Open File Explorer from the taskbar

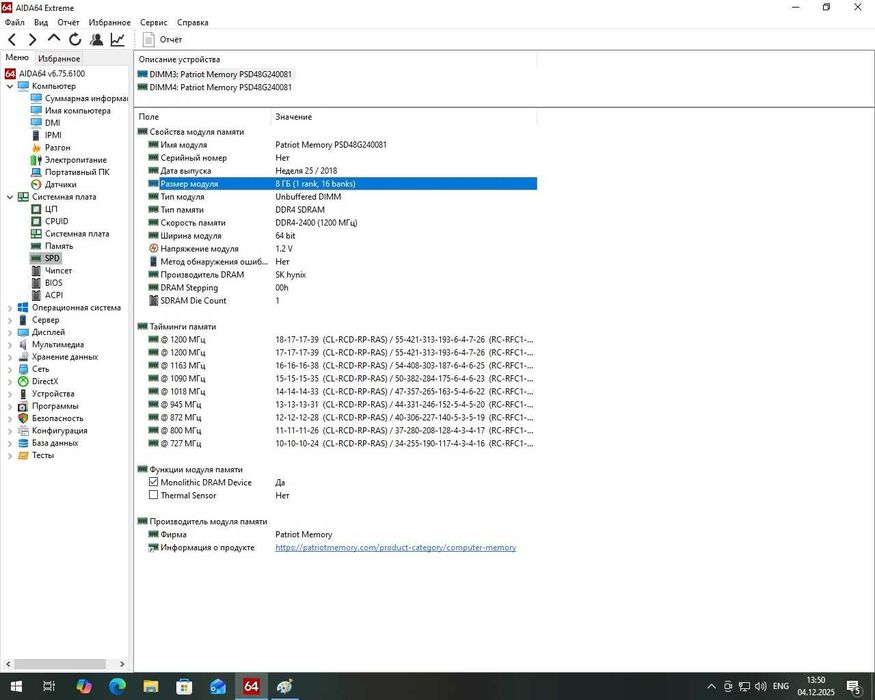[151, 686]
